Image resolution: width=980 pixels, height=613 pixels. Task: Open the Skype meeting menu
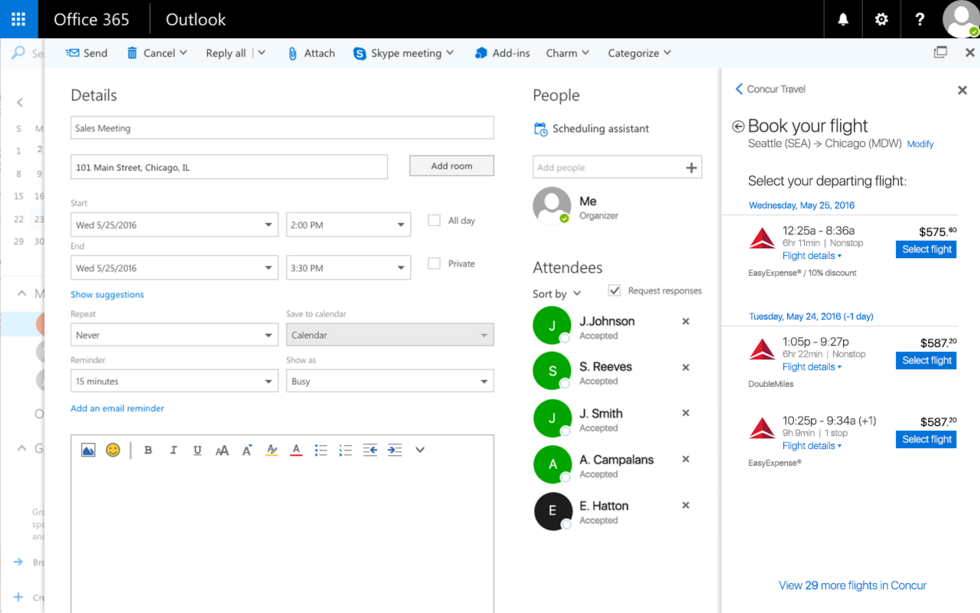click(x=403, y=53)
